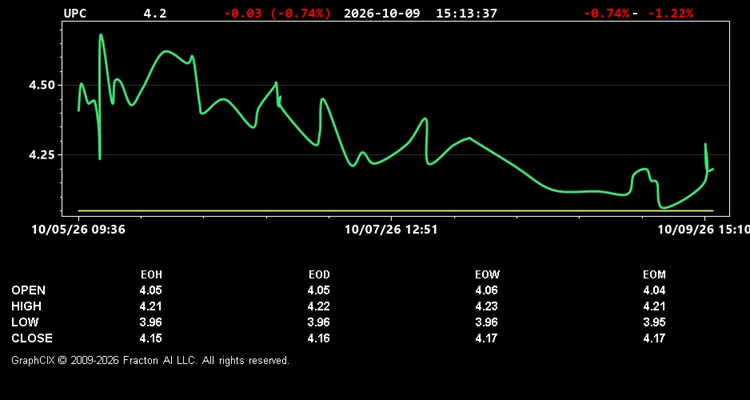Click the 15:13:37 timestamp
This screenshot has height=400, width=750.
466,13
